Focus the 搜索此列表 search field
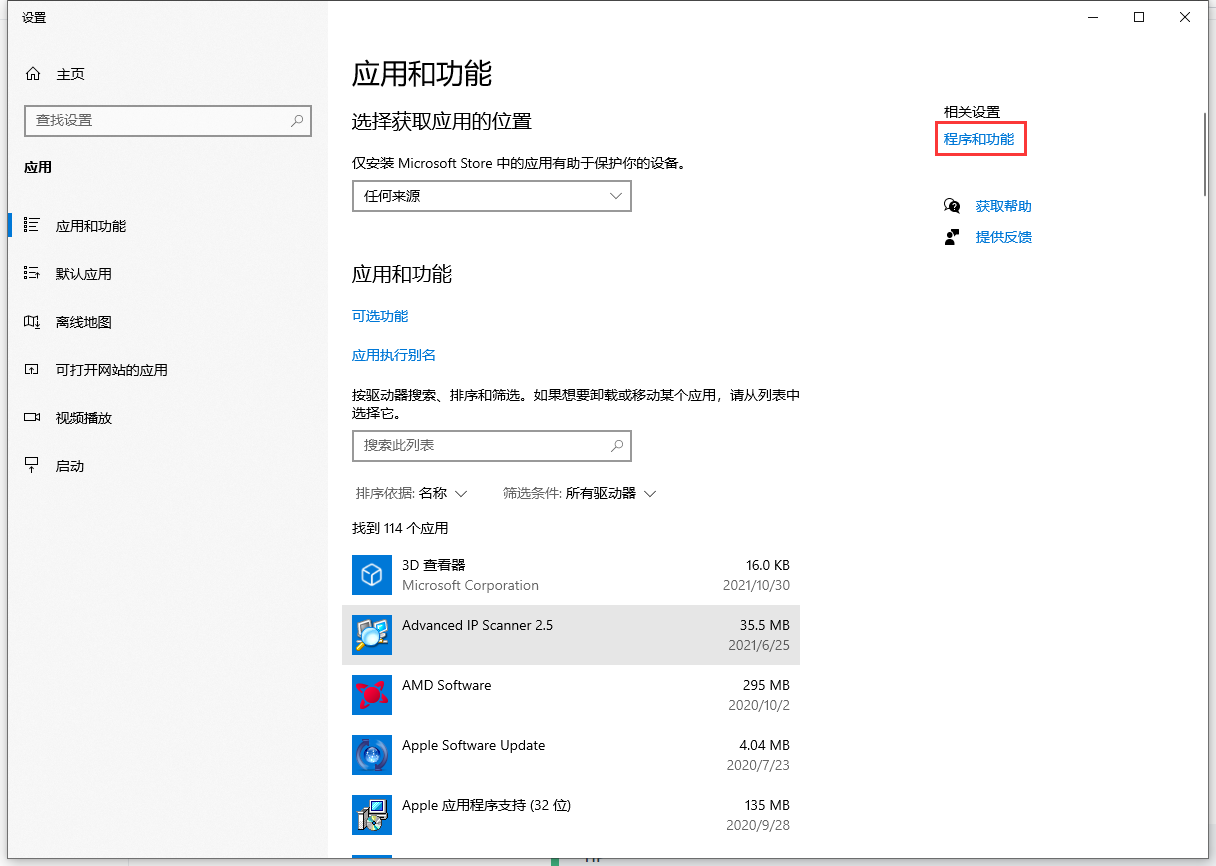1216x866 pixels. point(492,445)
